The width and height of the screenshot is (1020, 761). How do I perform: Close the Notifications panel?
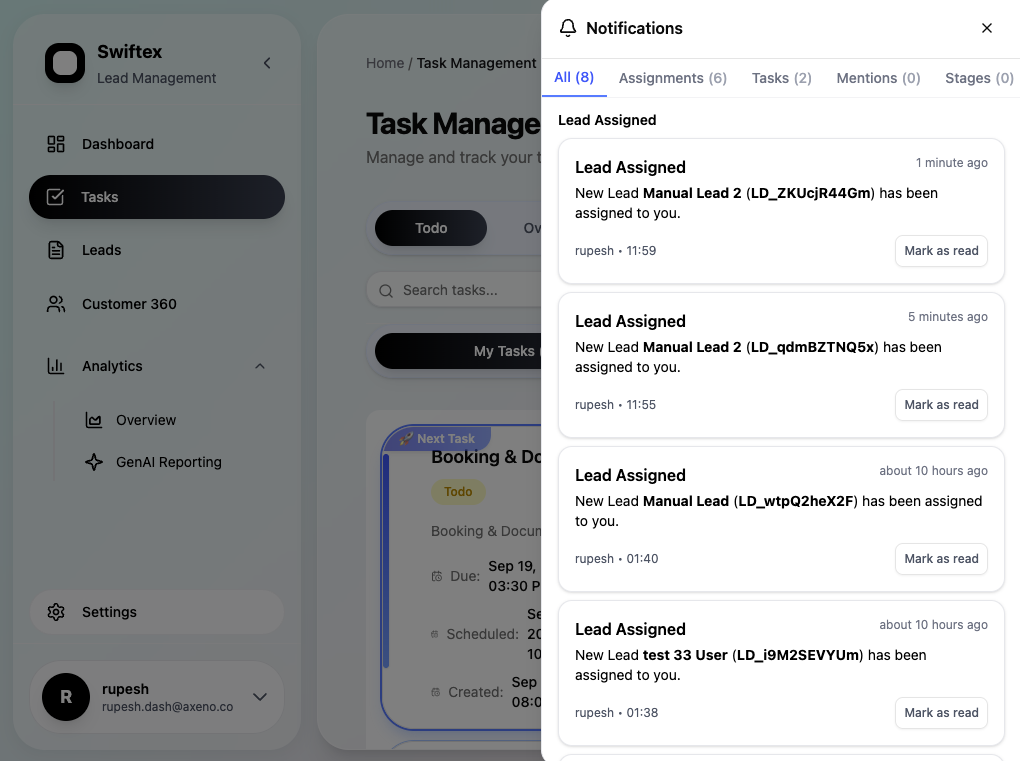coord(987,28)
